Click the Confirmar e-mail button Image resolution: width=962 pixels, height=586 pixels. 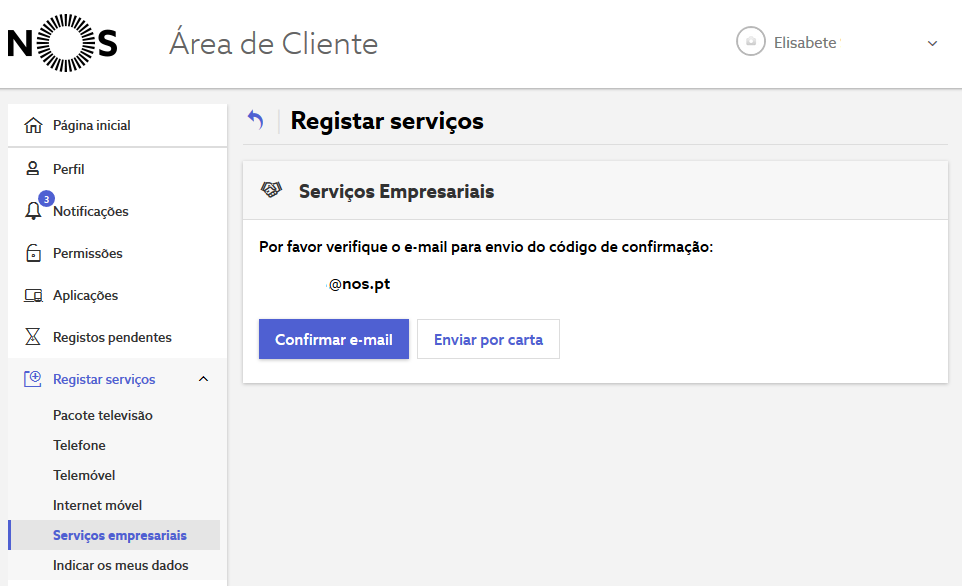pos(334,339)
